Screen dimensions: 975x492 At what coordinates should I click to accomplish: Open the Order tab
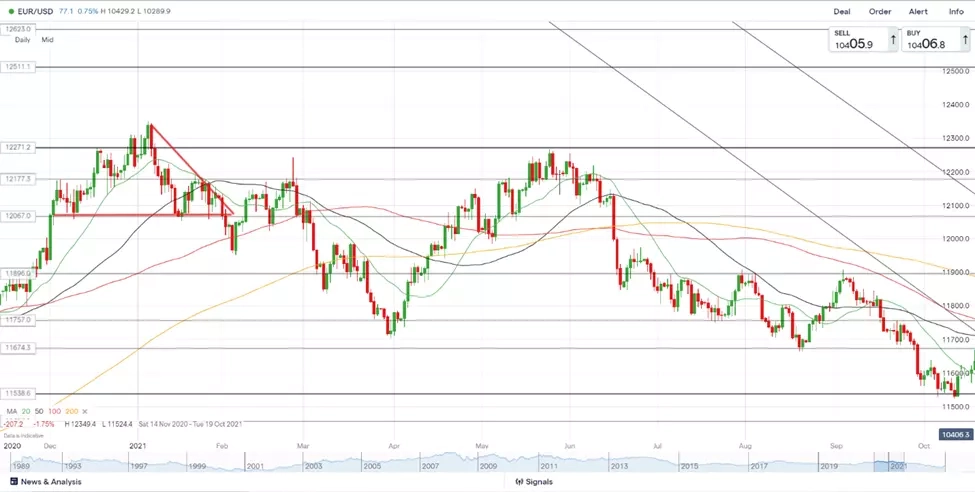[x=880, y=11]
